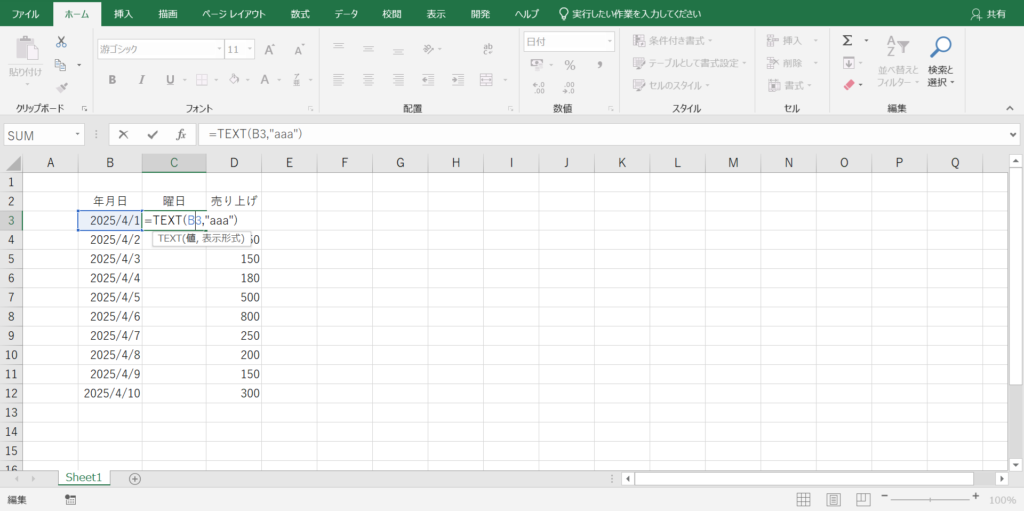Image resolution: width=1024 pixels, height=511 pixels.
Task: Add a new sheet with the plus icon
Action: (x=135, y=478)
